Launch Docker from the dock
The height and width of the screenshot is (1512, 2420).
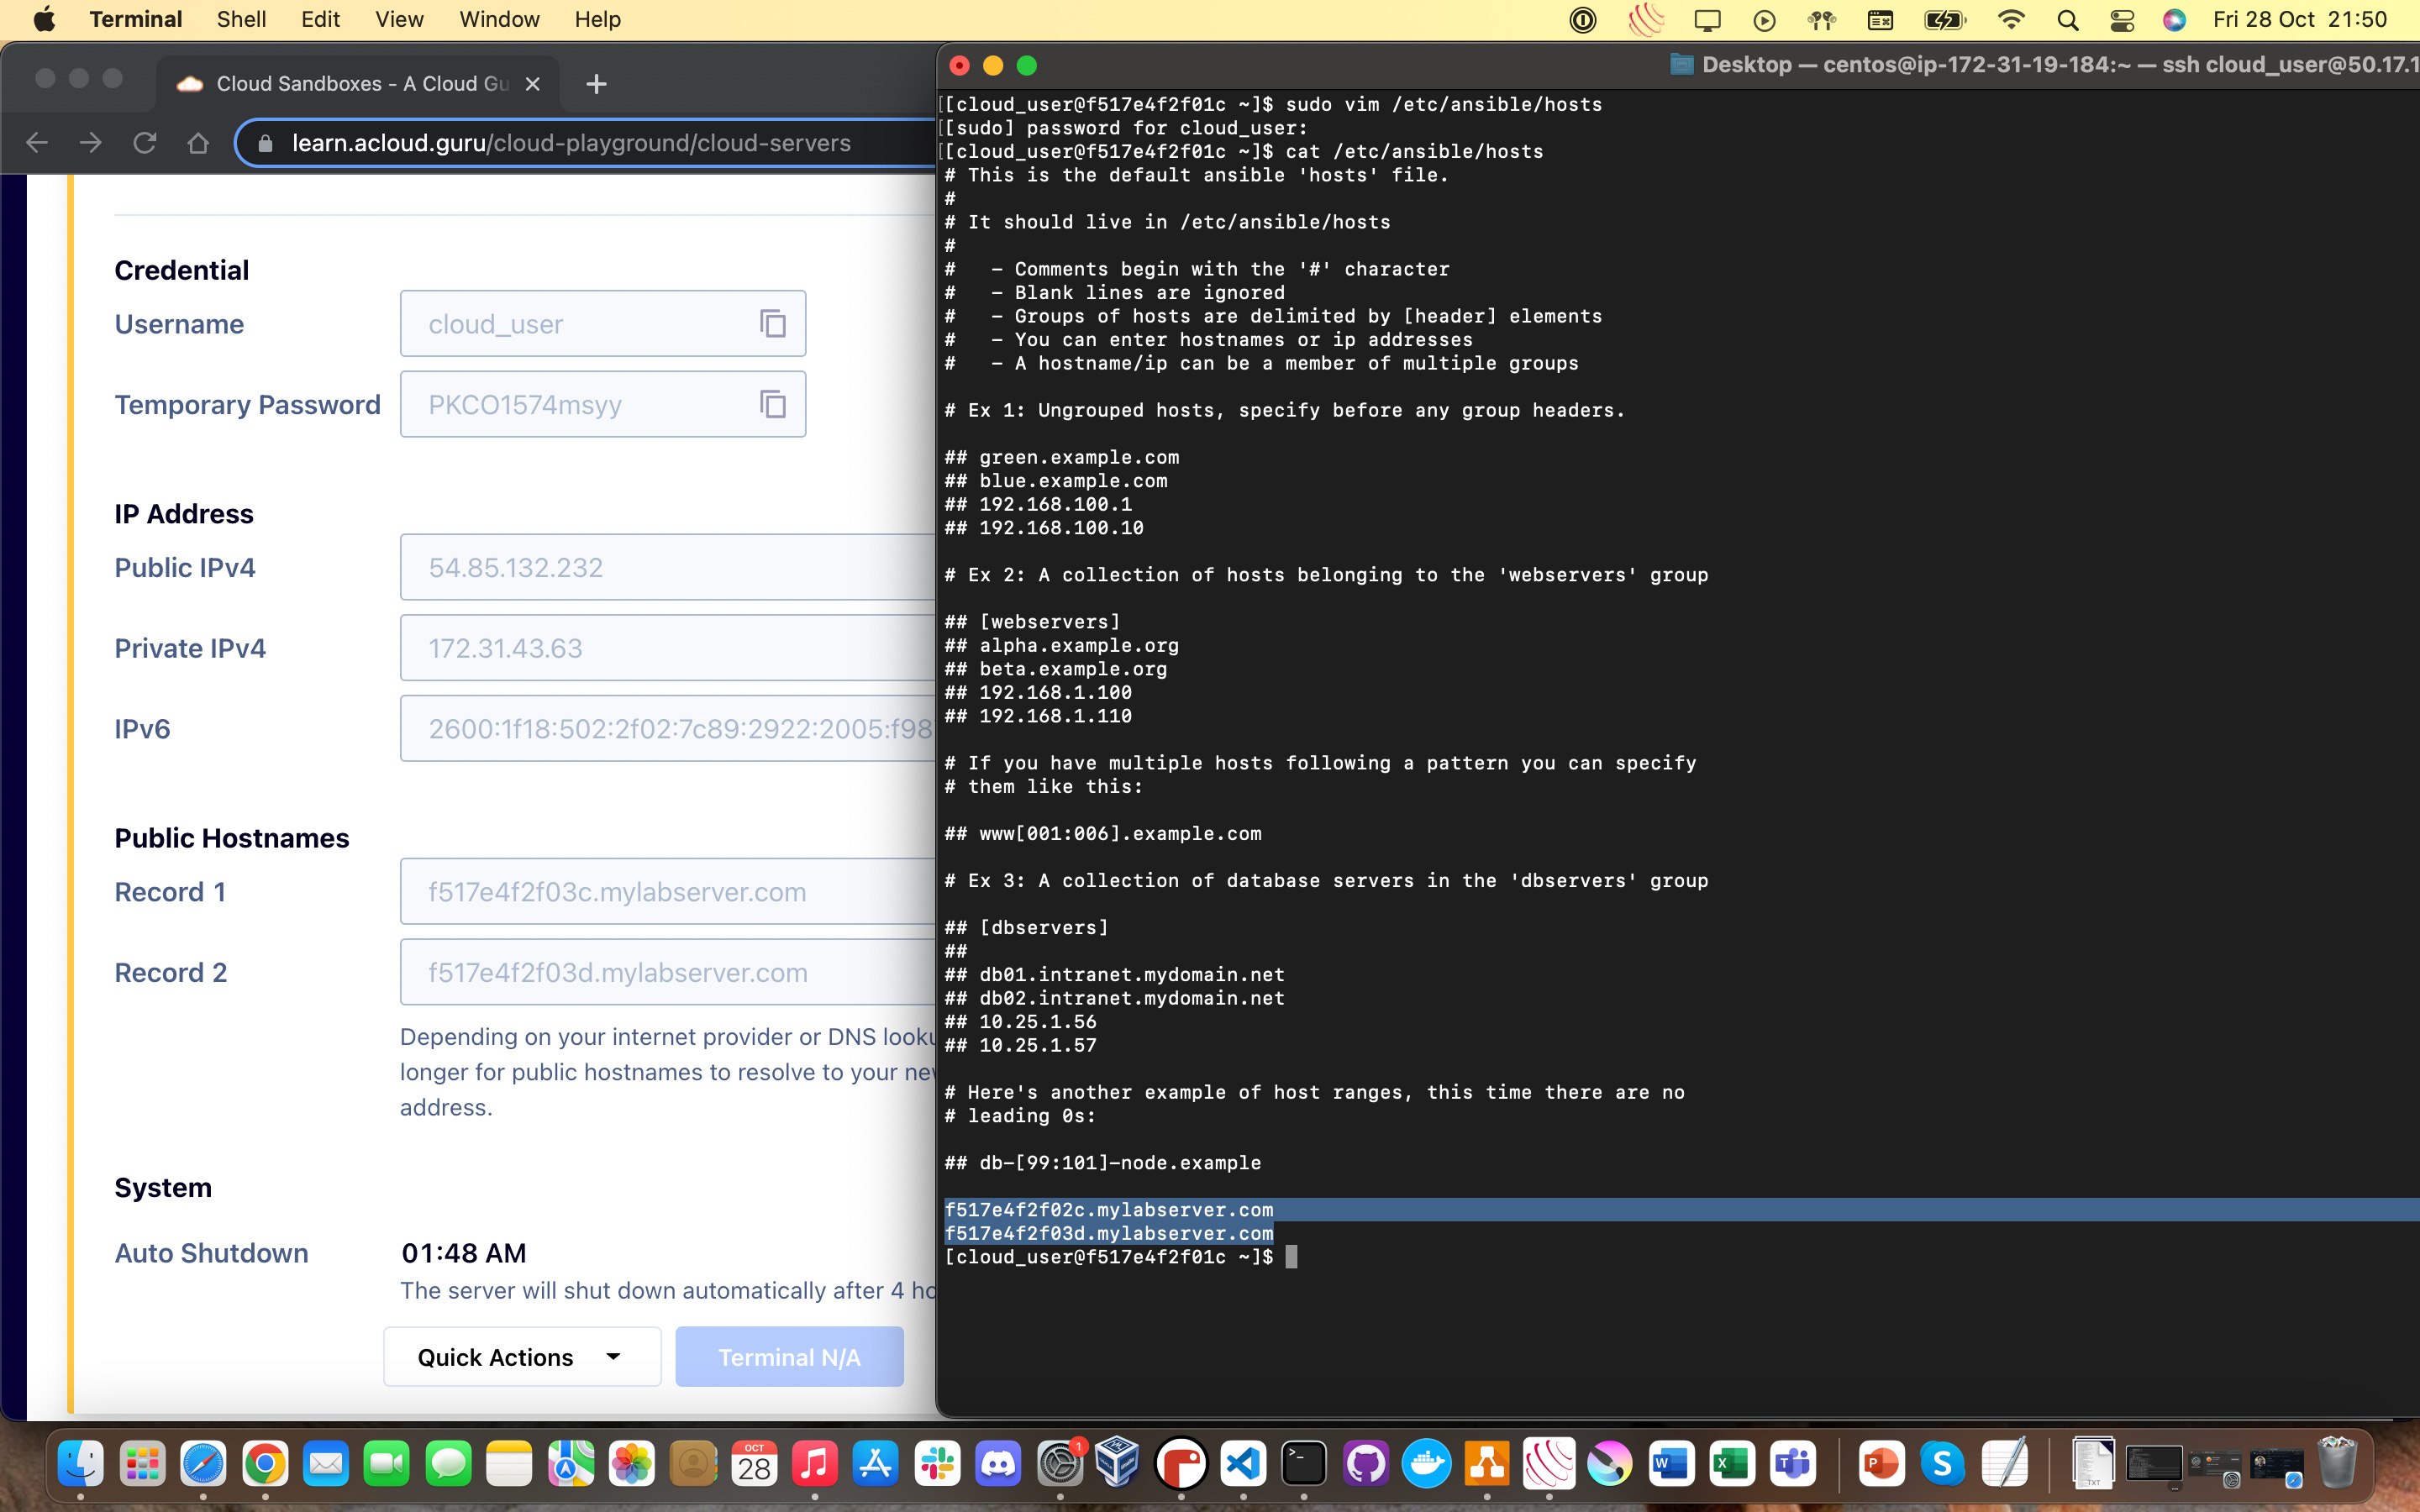1426,1465
